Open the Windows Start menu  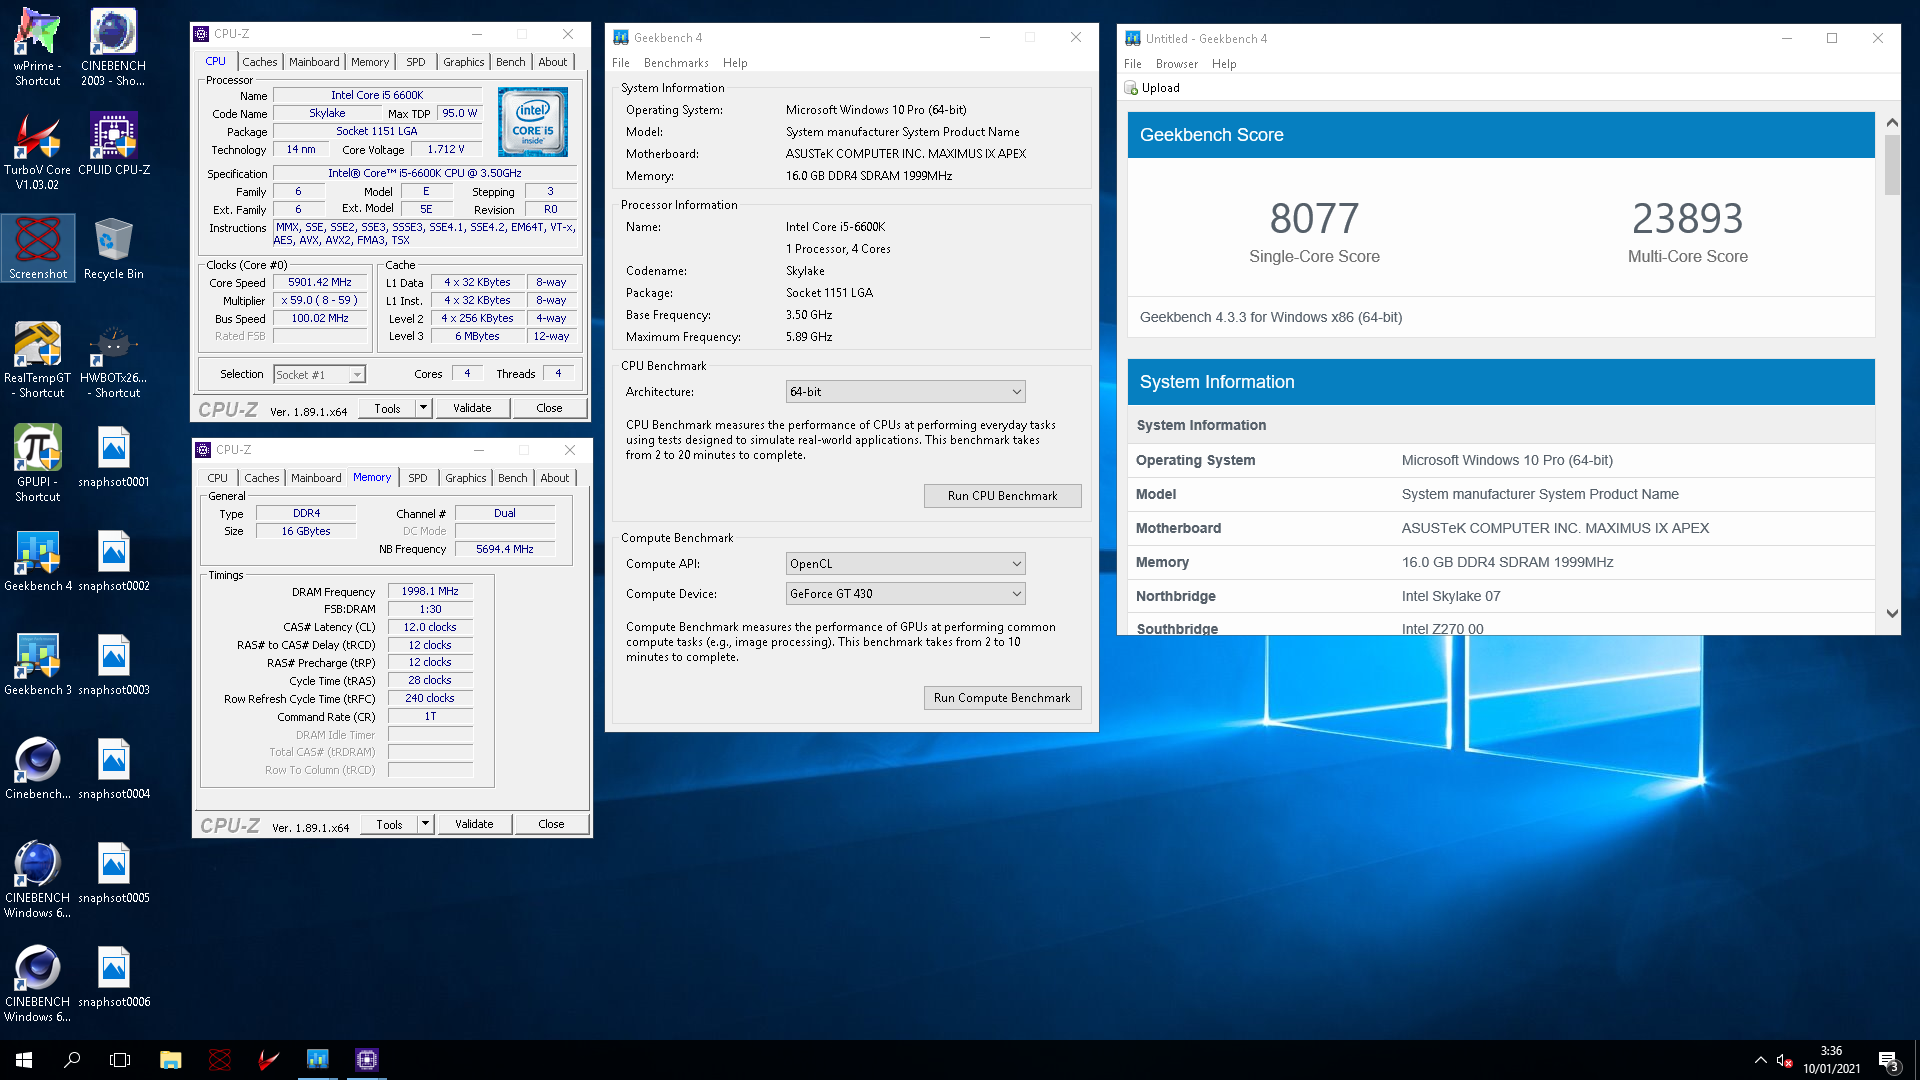tap(24, 1060)
